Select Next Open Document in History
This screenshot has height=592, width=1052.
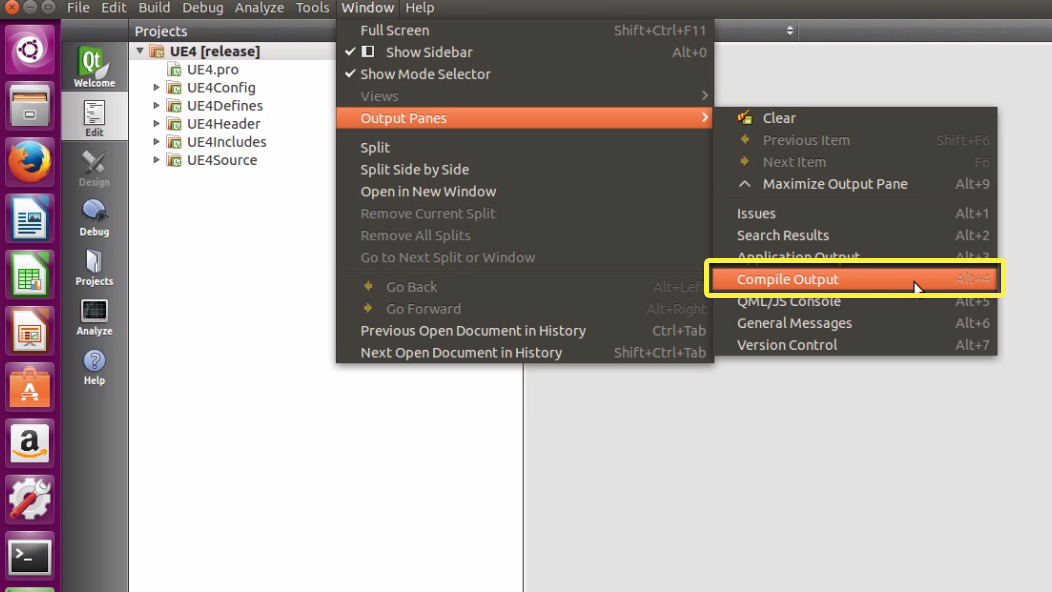[x=525, y=353]
